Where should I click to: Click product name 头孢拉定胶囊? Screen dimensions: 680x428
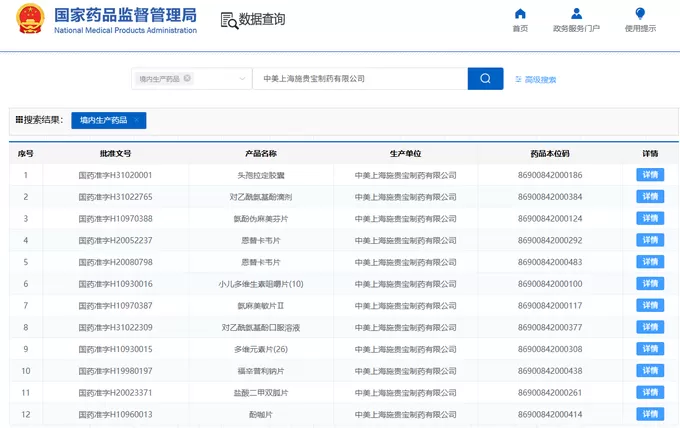coord(261,175)
